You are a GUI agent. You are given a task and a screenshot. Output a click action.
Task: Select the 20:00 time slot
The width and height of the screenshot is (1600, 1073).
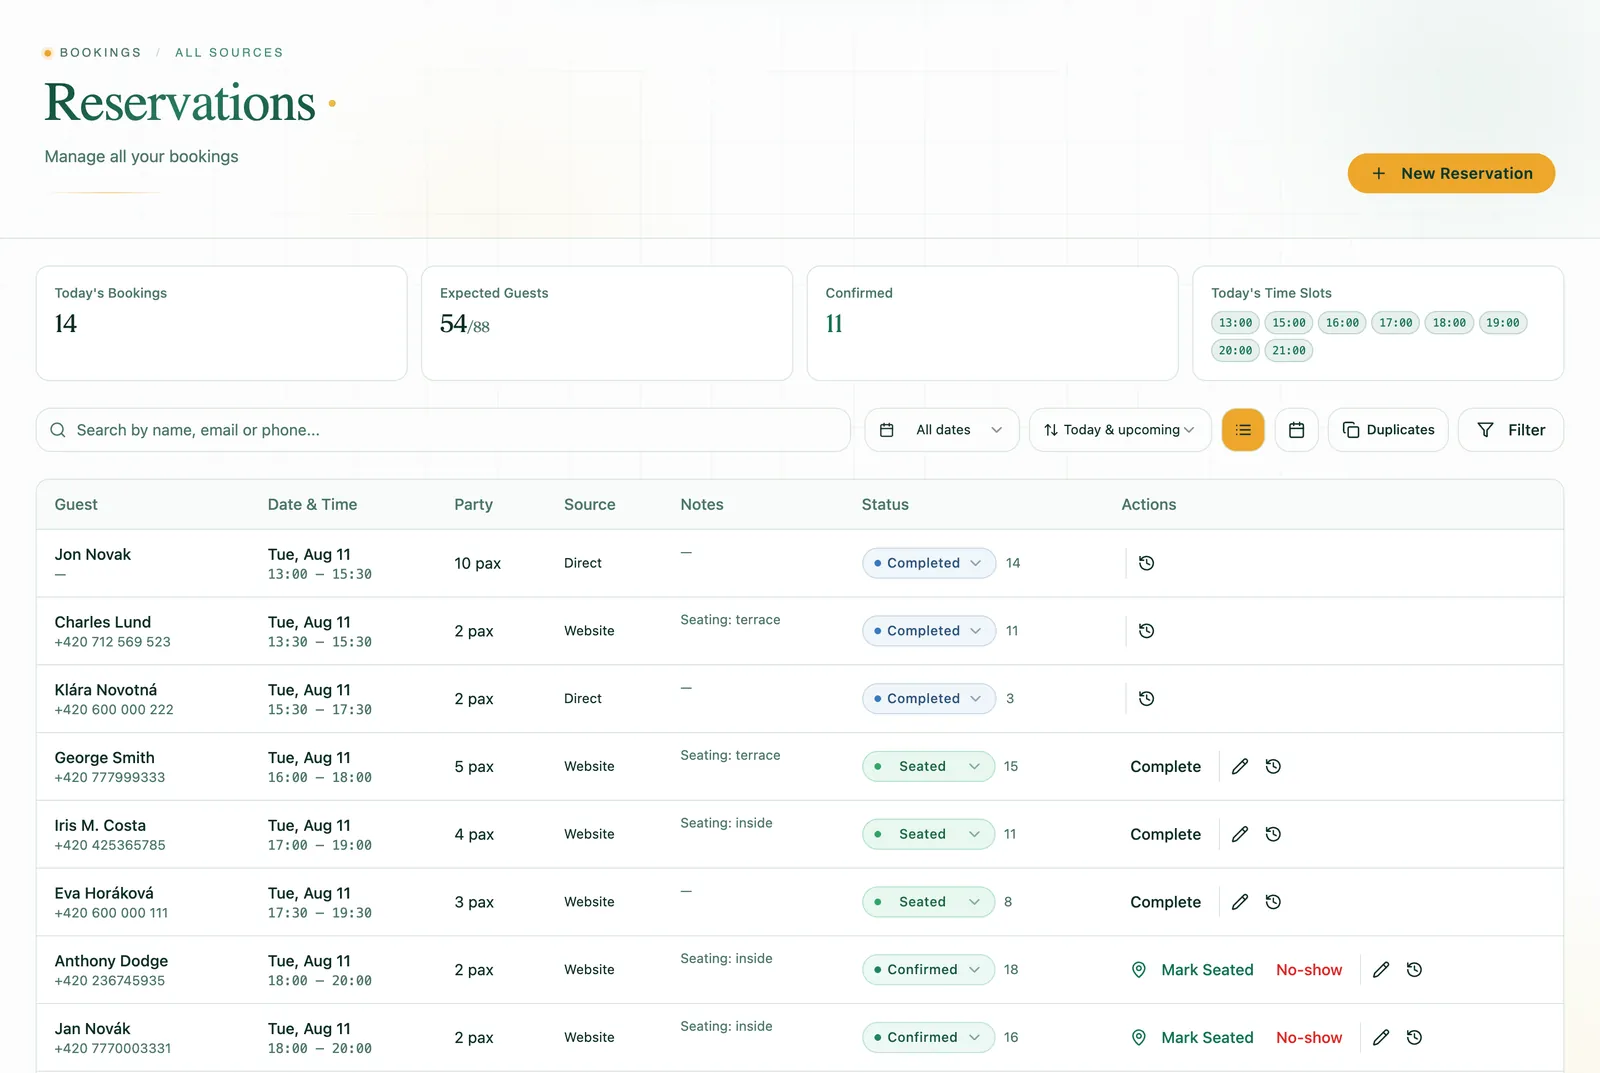[x=1235, y=351]
